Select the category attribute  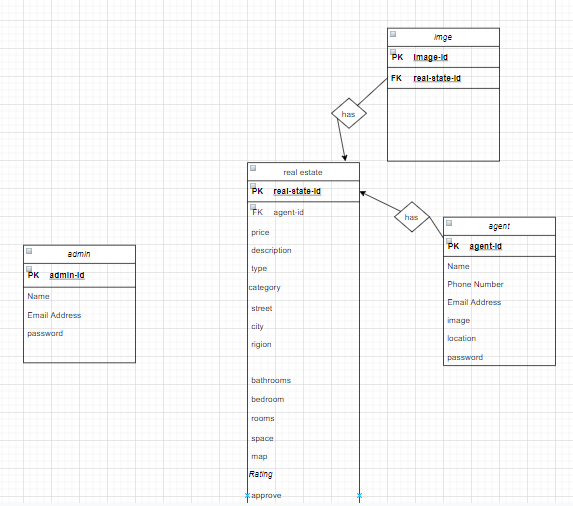(x=265, y=288)
